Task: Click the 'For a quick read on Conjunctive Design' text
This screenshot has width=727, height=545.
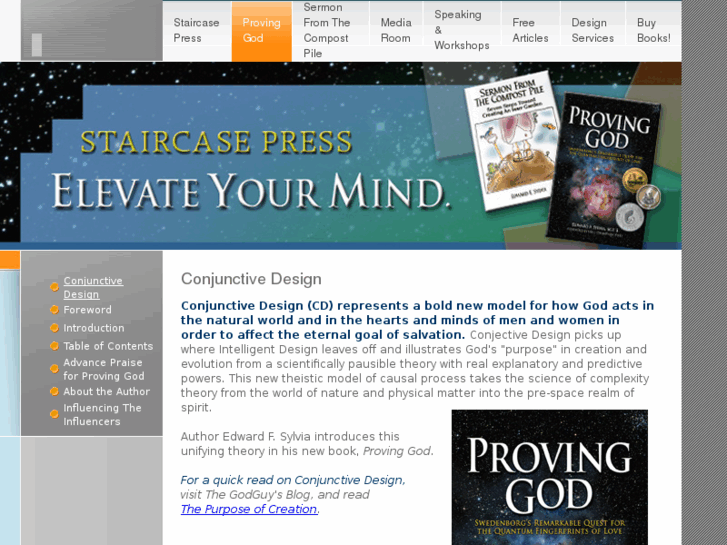Action: coord(293,480)
